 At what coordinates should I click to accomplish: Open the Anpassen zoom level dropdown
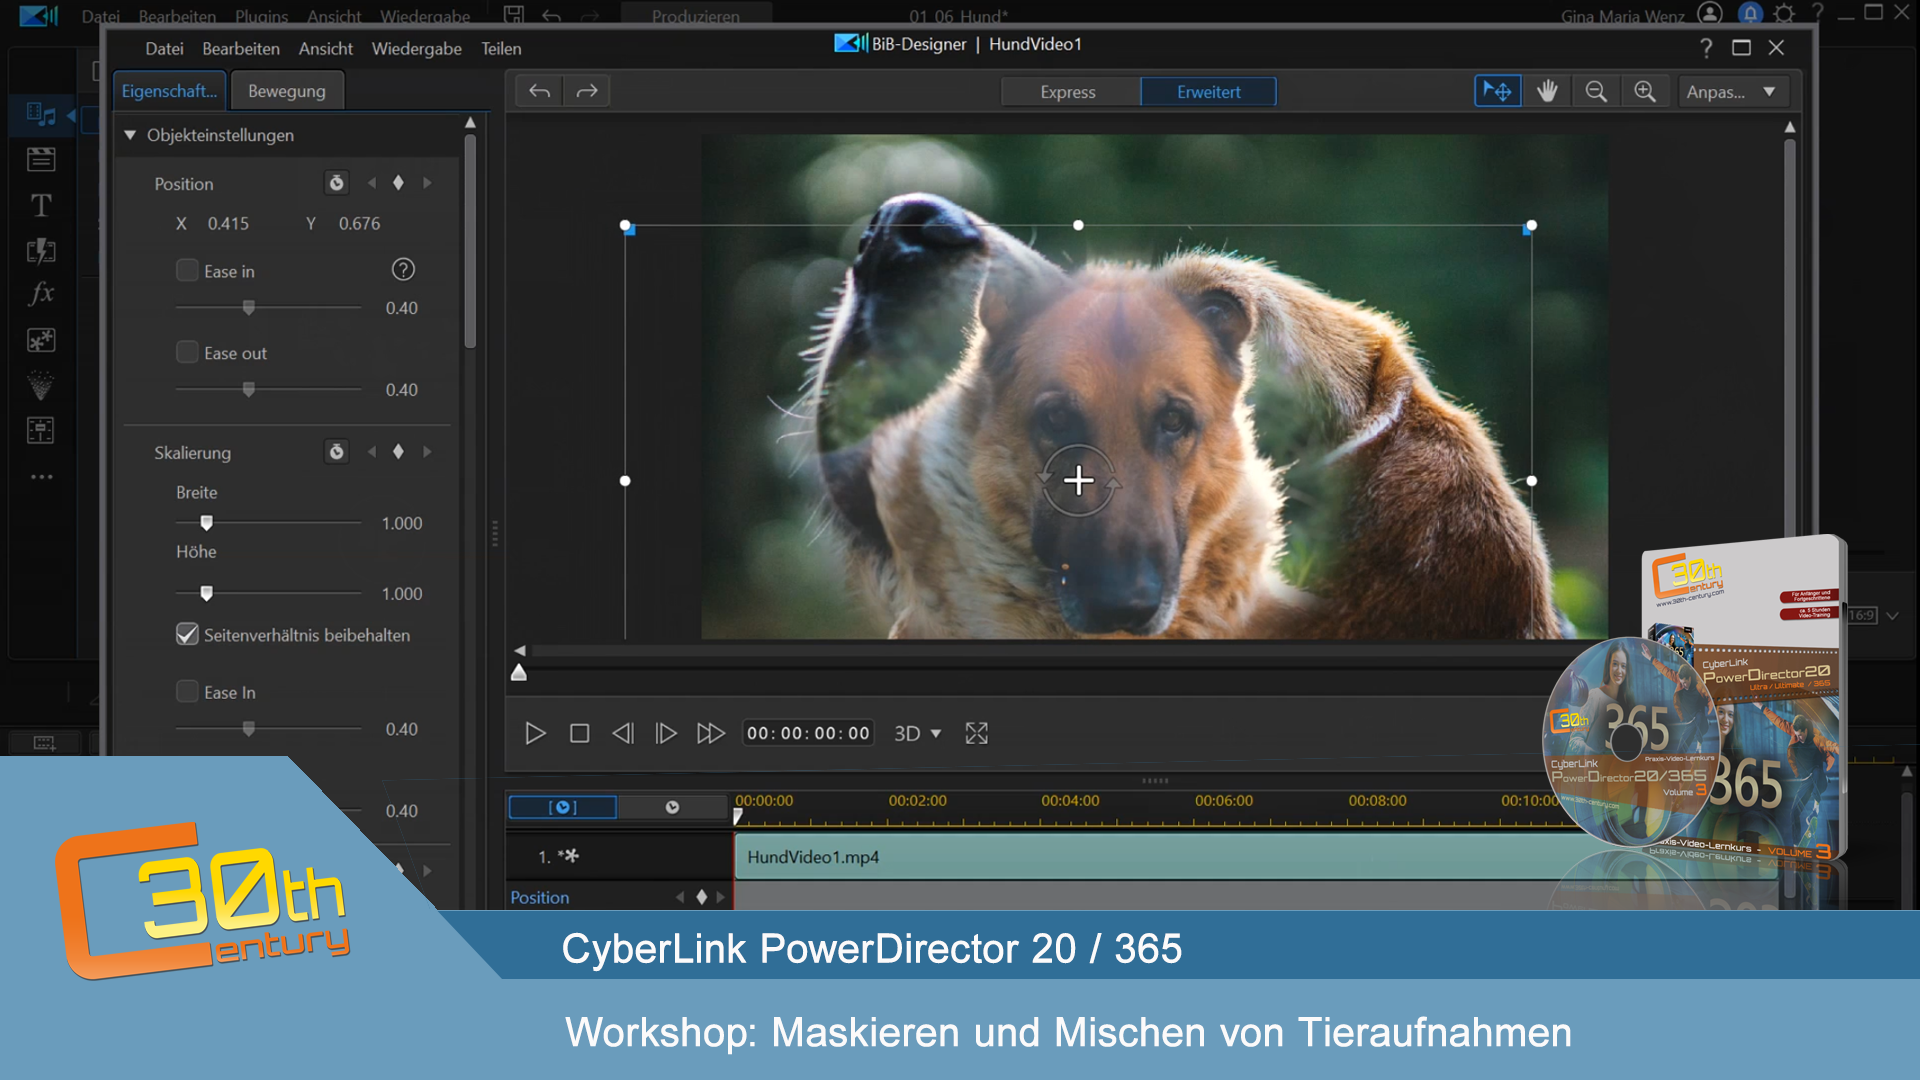pos(1733,91)
